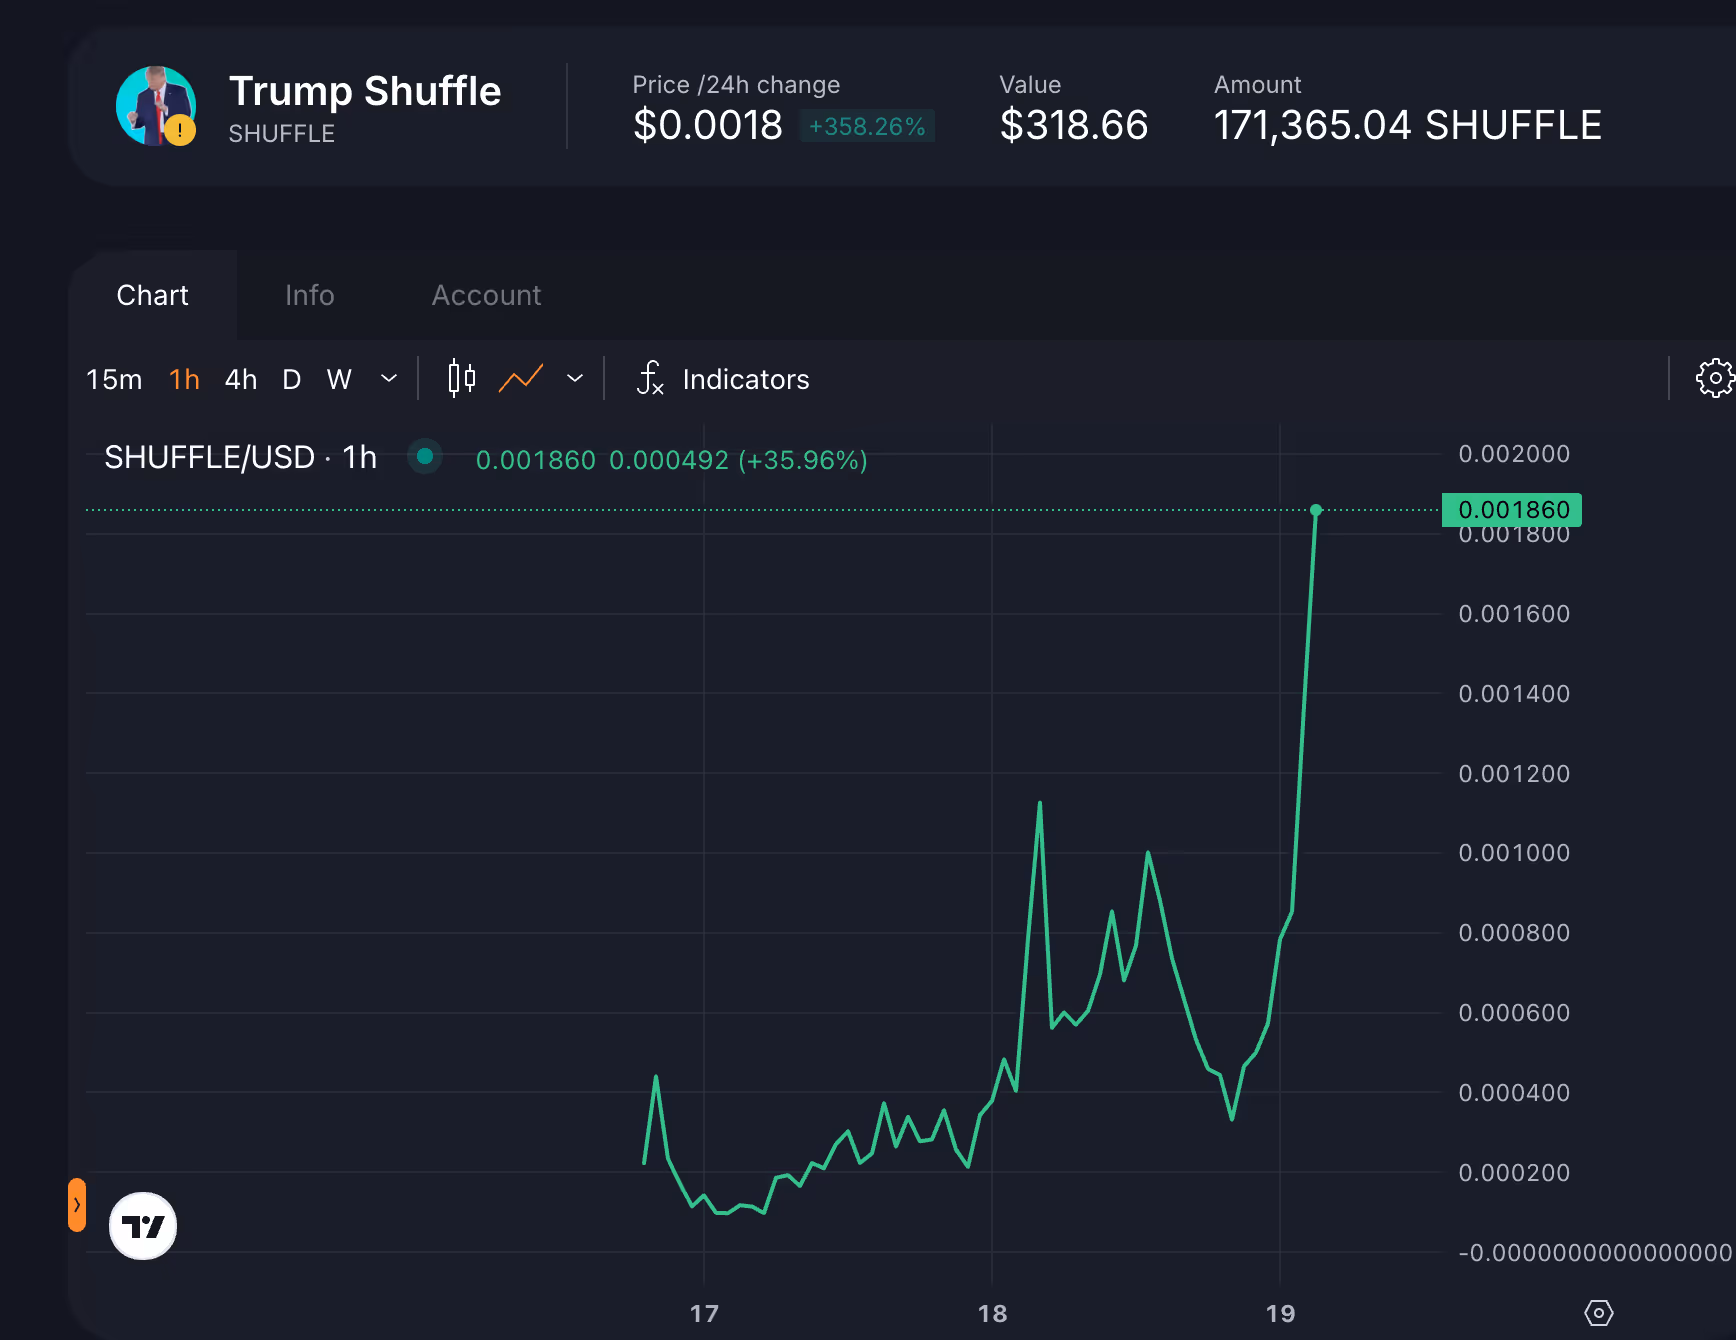Screen dimensions: 1736x1340
Task: Click the Indicators fx icon
Action: click(650, 379)
